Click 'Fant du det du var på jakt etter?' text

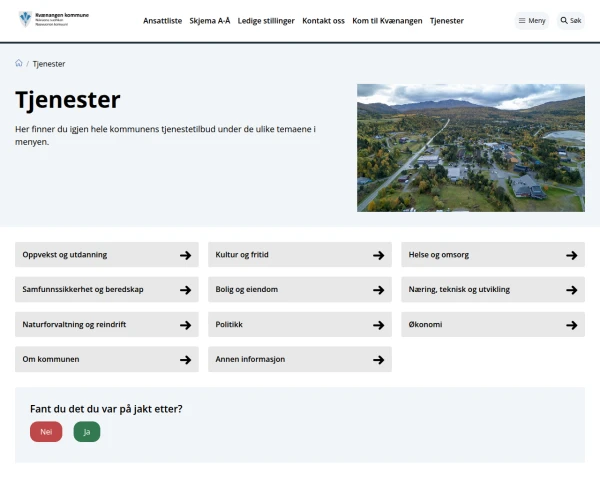click(x=106, y=409)
